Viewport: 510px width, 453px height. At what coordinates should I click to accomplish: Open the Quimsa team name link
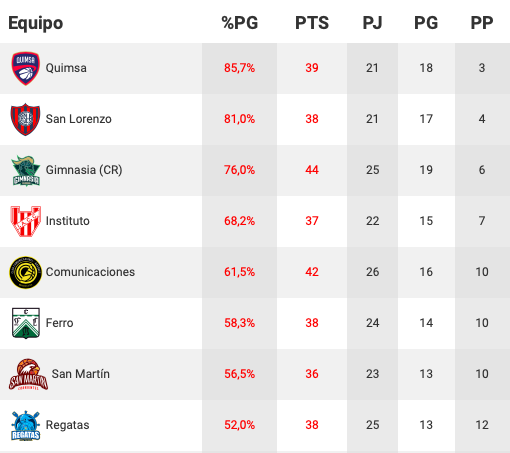(66, 68)
